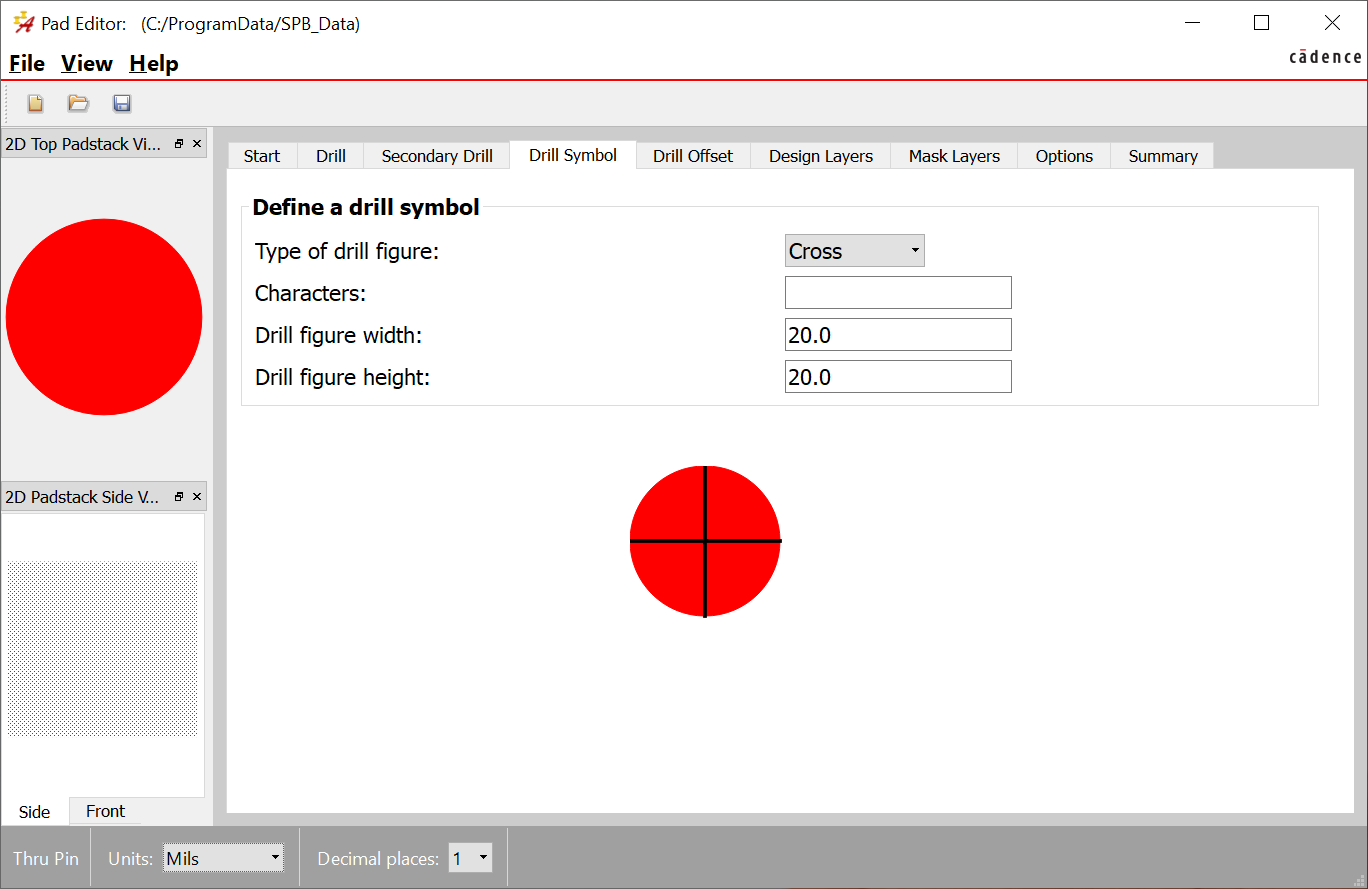1368x889 pixels.
Task: Click the 'Decimal places:' label
Action: (378, 858)
